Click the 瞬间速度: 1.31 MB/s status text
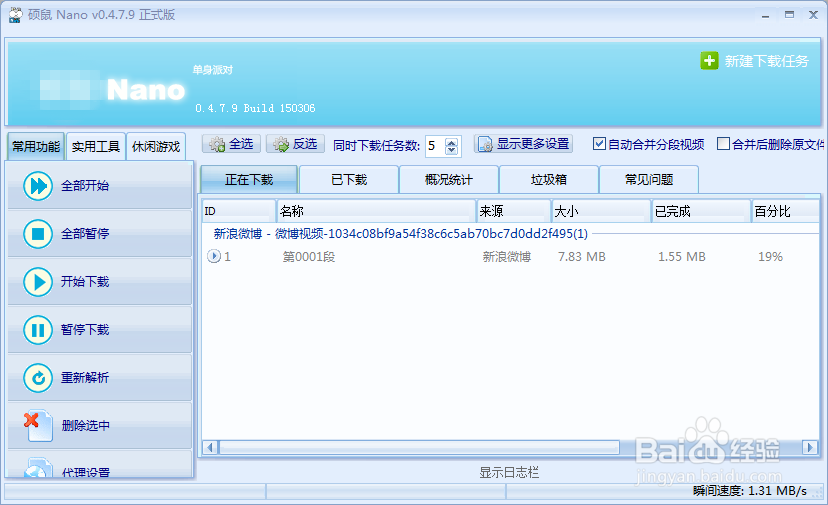 pyautogui.click(x=750, y=491)
